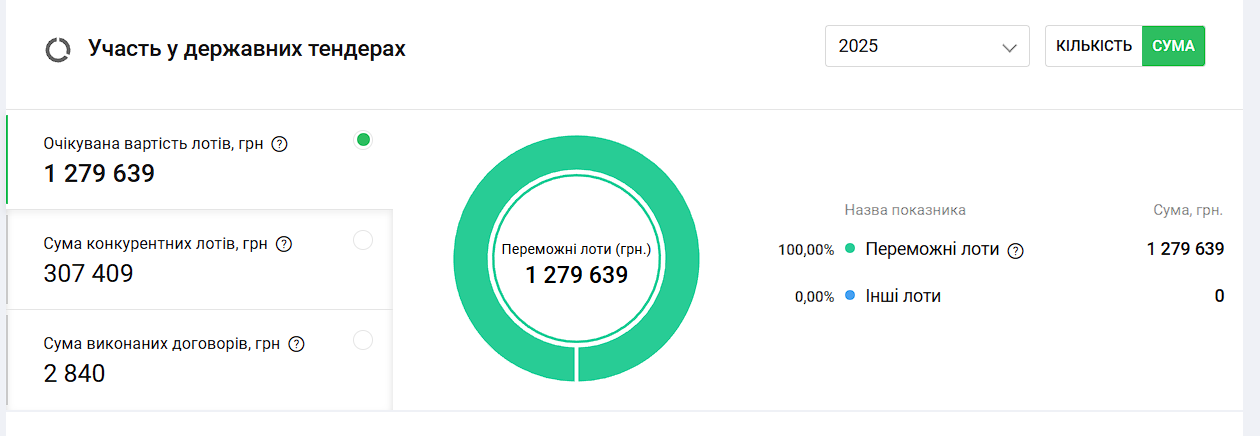The height and width of the screenshot is (436, 1260).
Task: Click the donut chart icon beside section title
Action: pos(58,50)
